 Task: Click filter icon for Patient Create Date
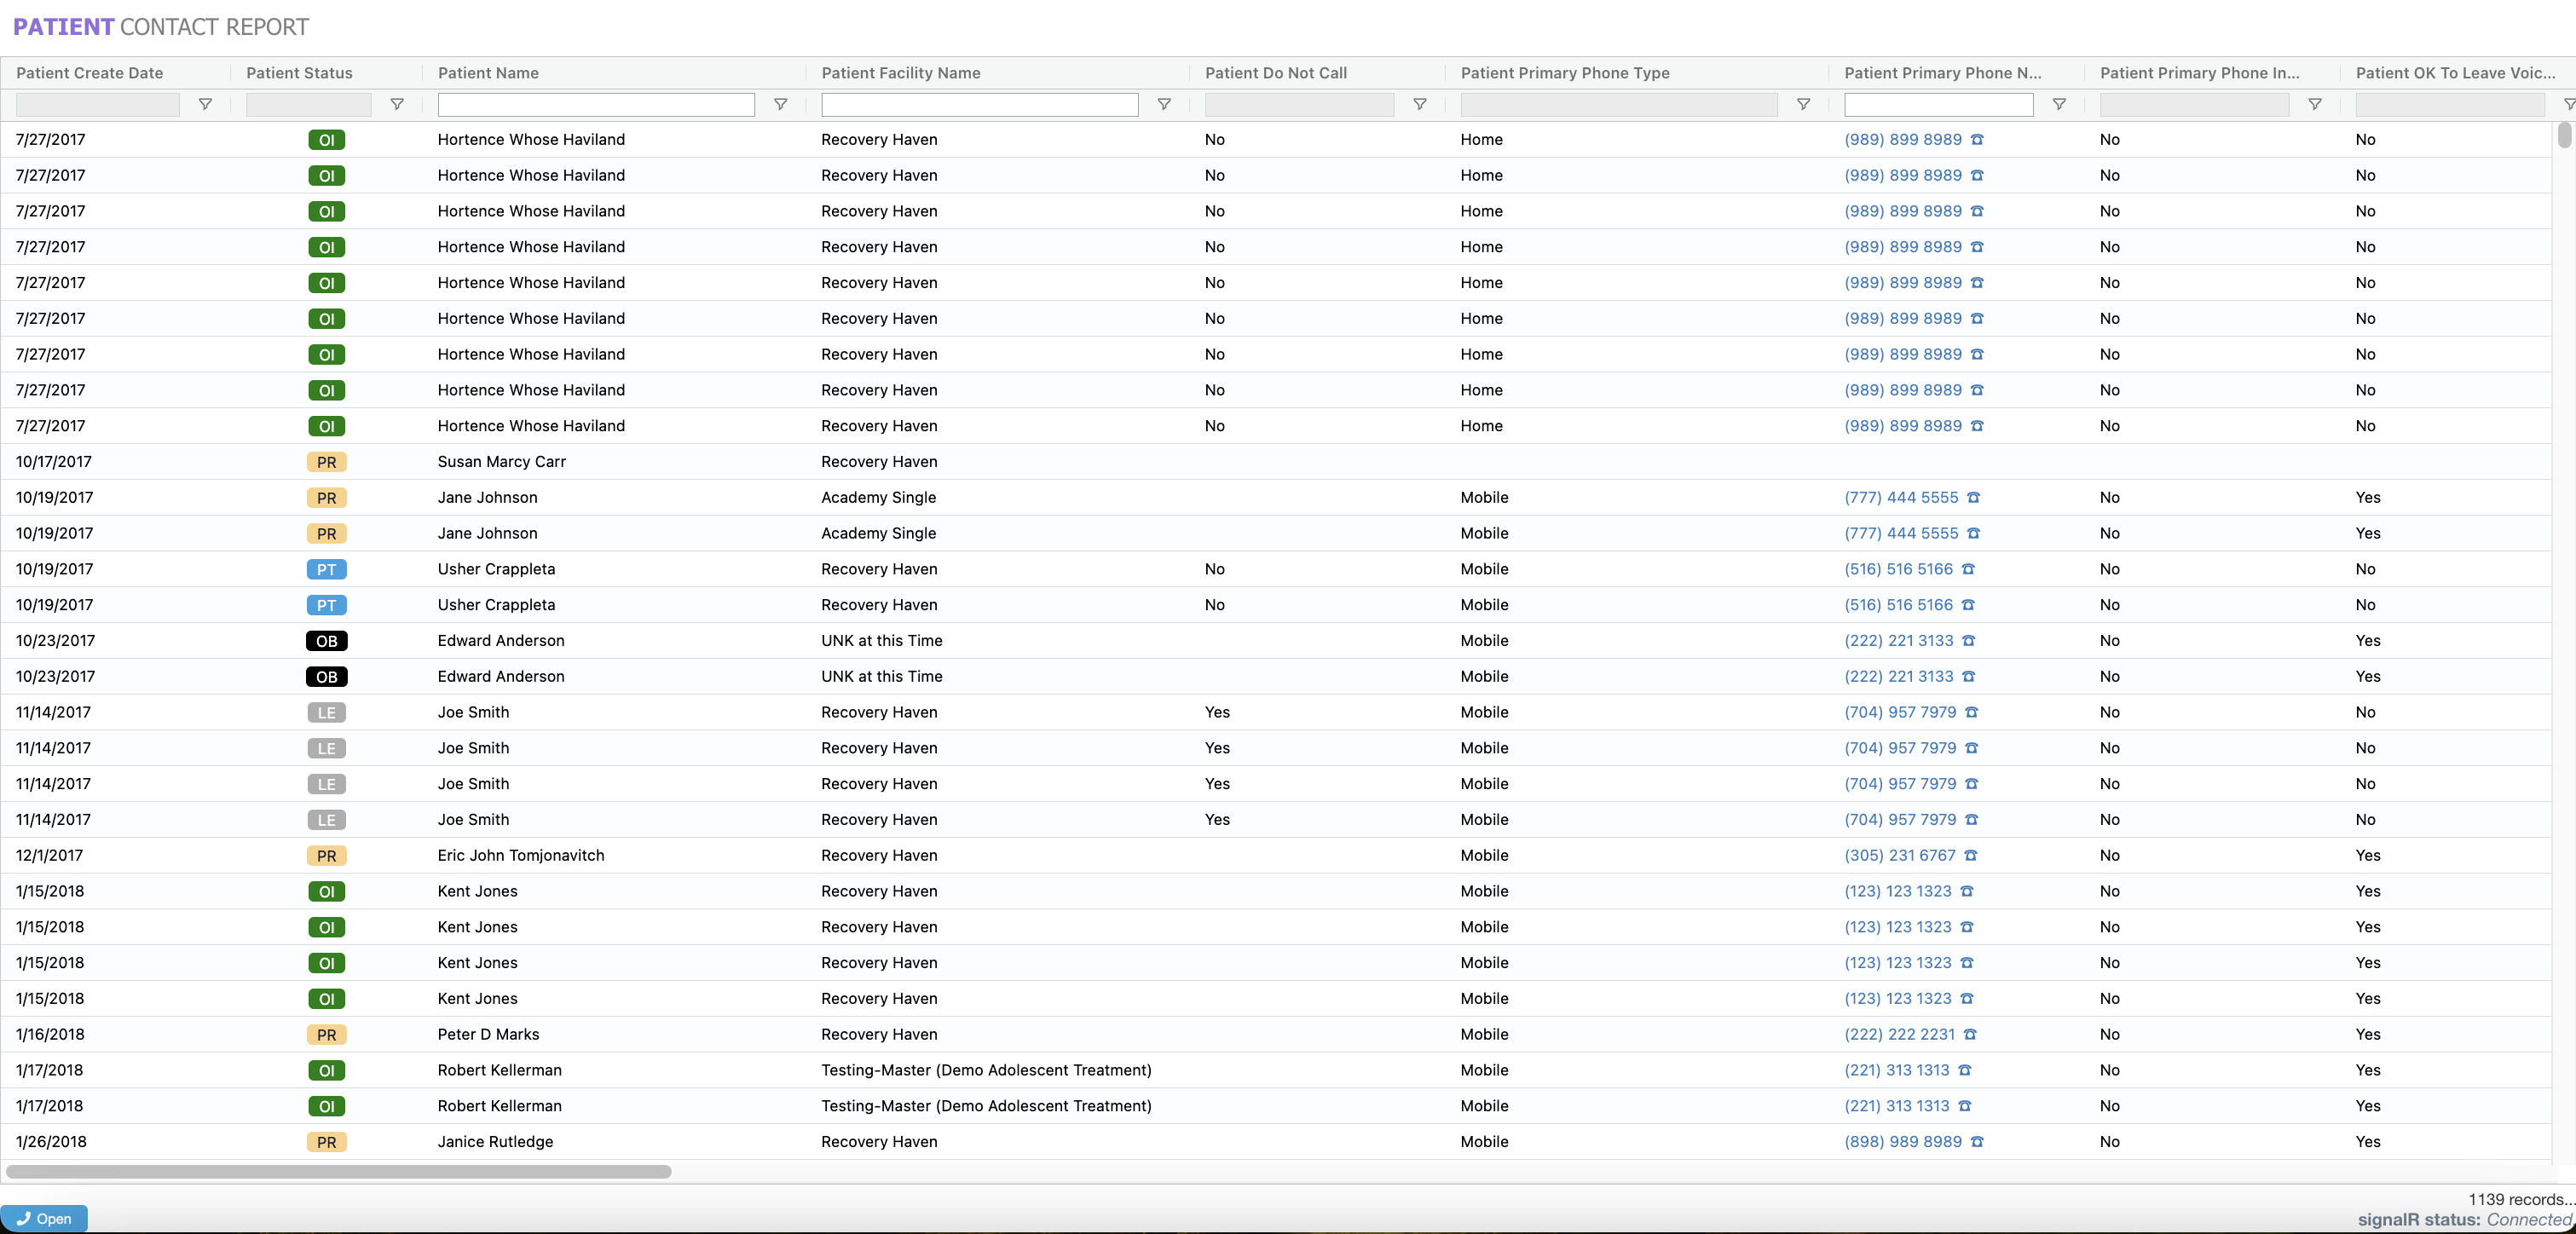coord(205,104)
